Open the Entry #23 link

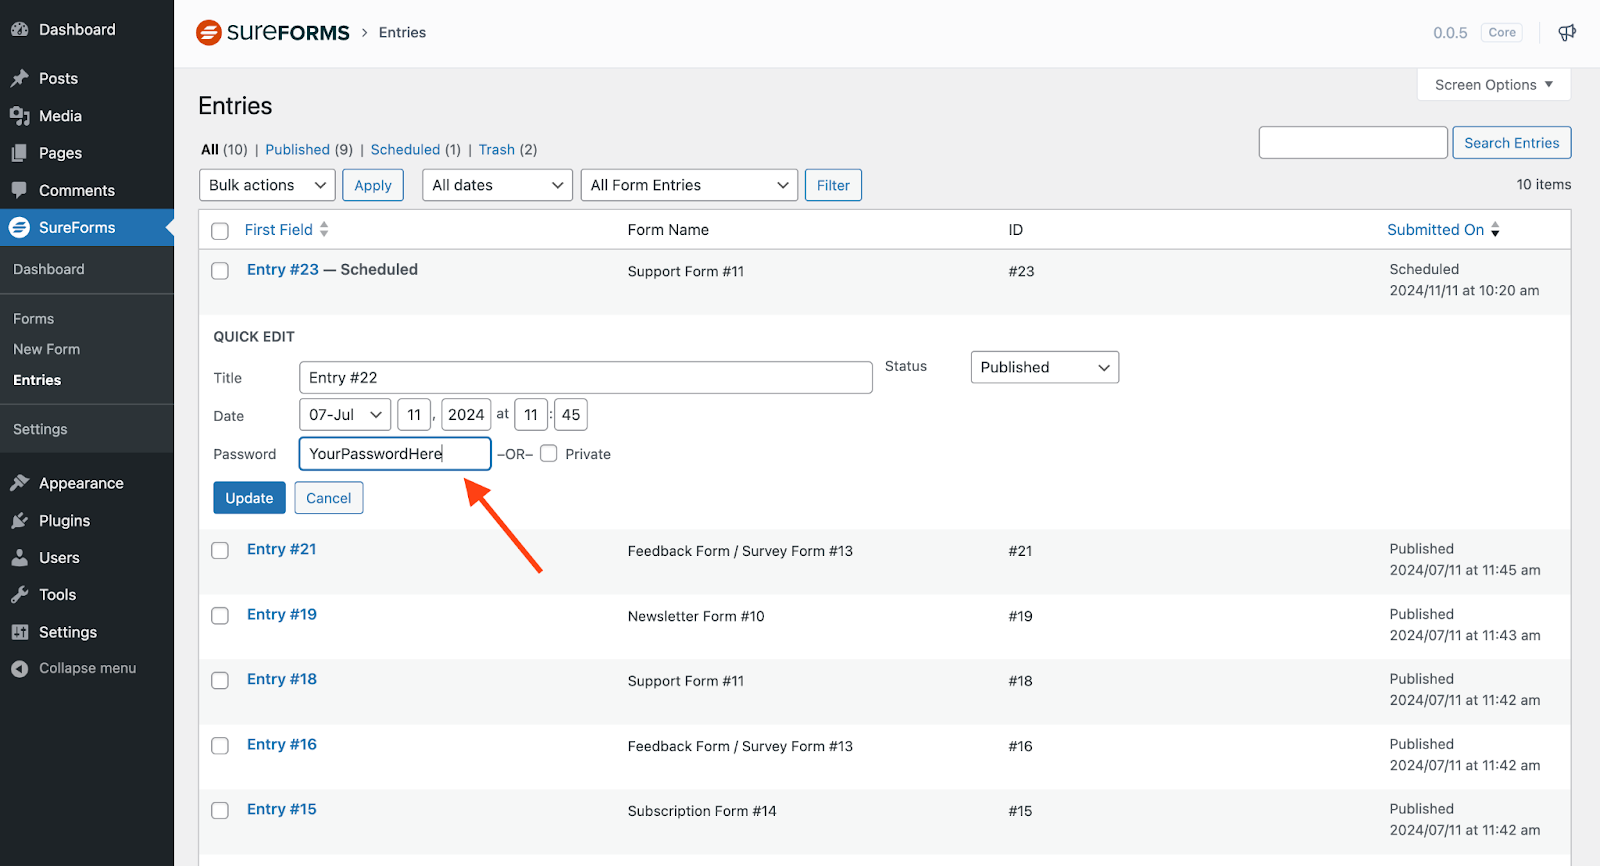283,269
